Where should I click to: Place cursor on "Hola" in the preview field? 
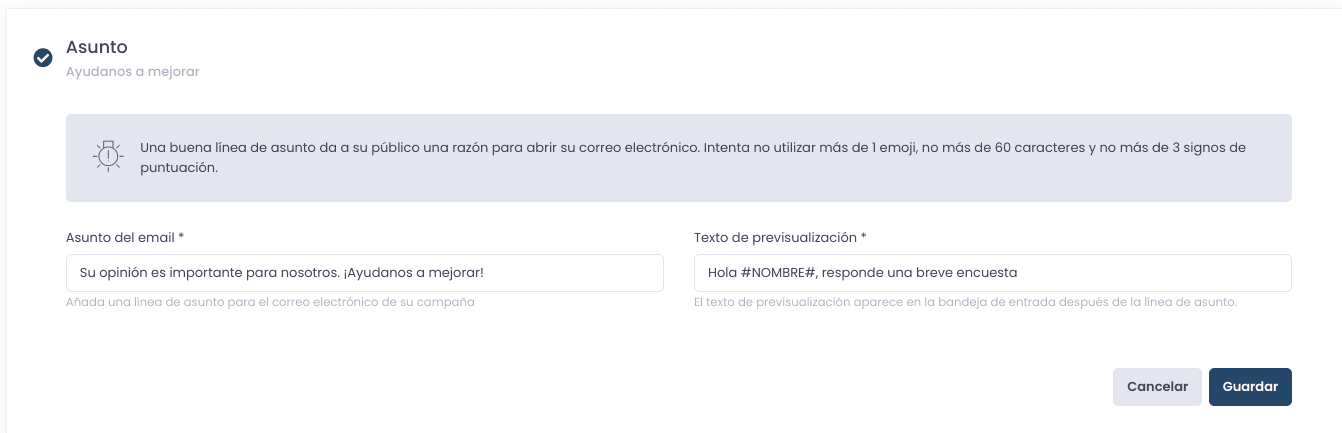click(x=722, y=273)
